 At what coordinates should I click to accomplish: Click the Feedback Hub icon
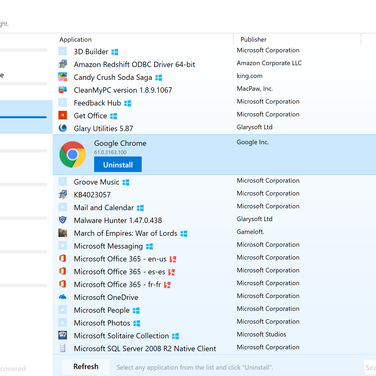(63, 103)
